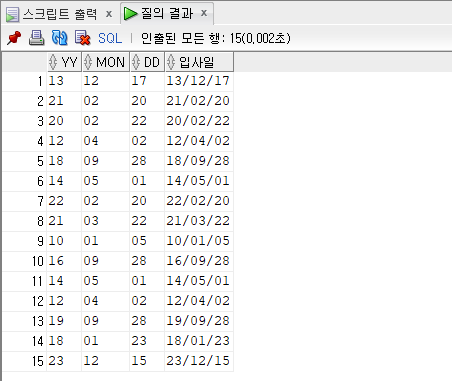Image resolution: width=452 pixels, height=381 pixels.
Task: Select DD value 17 in row 1
Action: pos(147,81)
